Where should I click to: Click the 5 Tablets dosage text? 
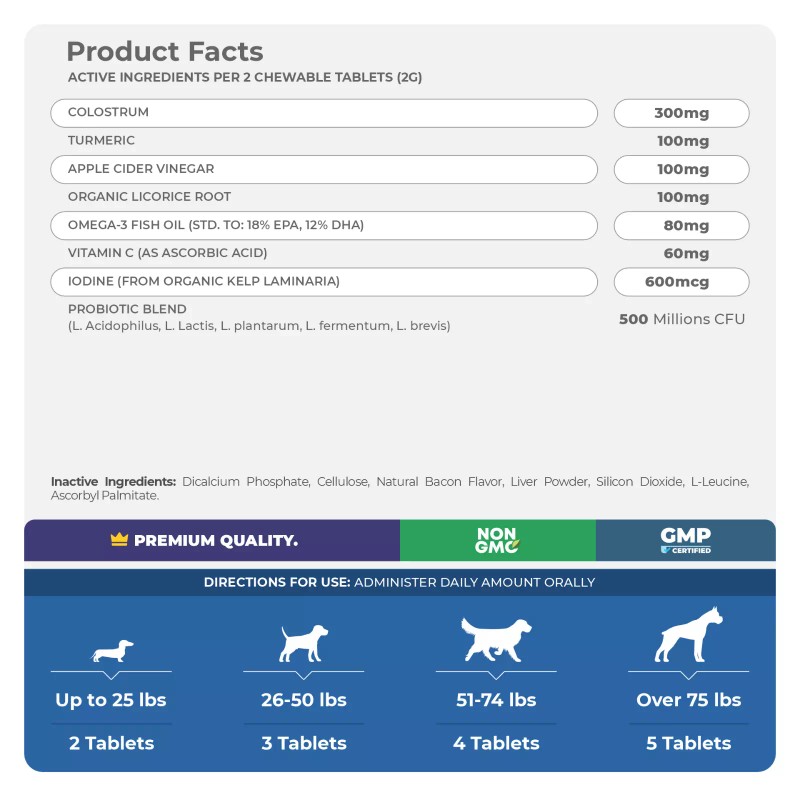tap(688, 743)
